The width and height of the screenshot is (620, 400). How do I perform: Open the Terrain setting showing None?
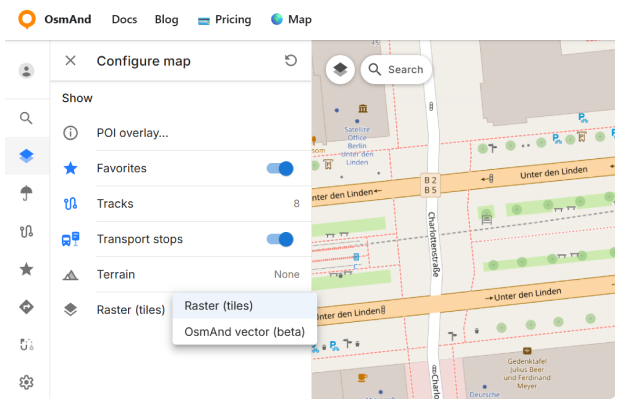coord(181,274)
